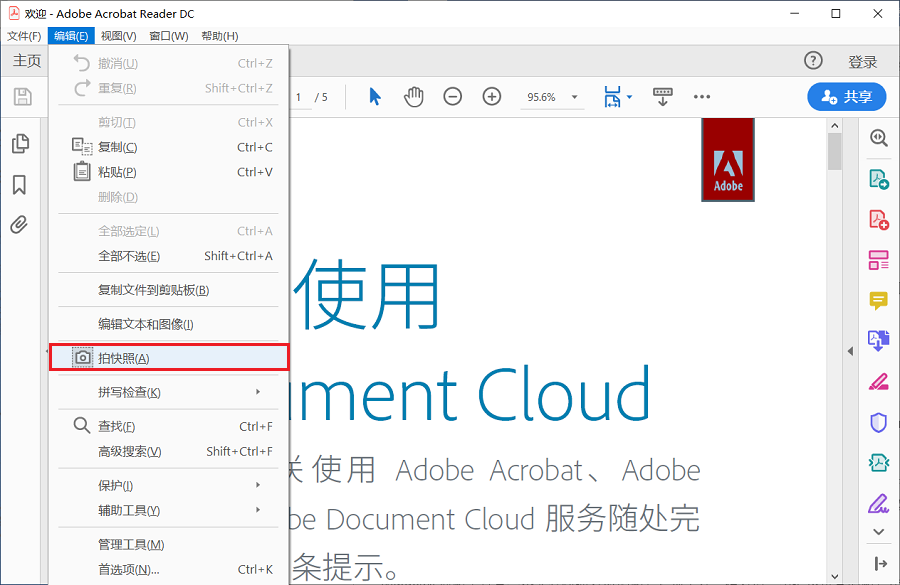900x585 pixels.
Task: Open the bookmarks panel
Action: pyautogui.click(x=19, y=185)
